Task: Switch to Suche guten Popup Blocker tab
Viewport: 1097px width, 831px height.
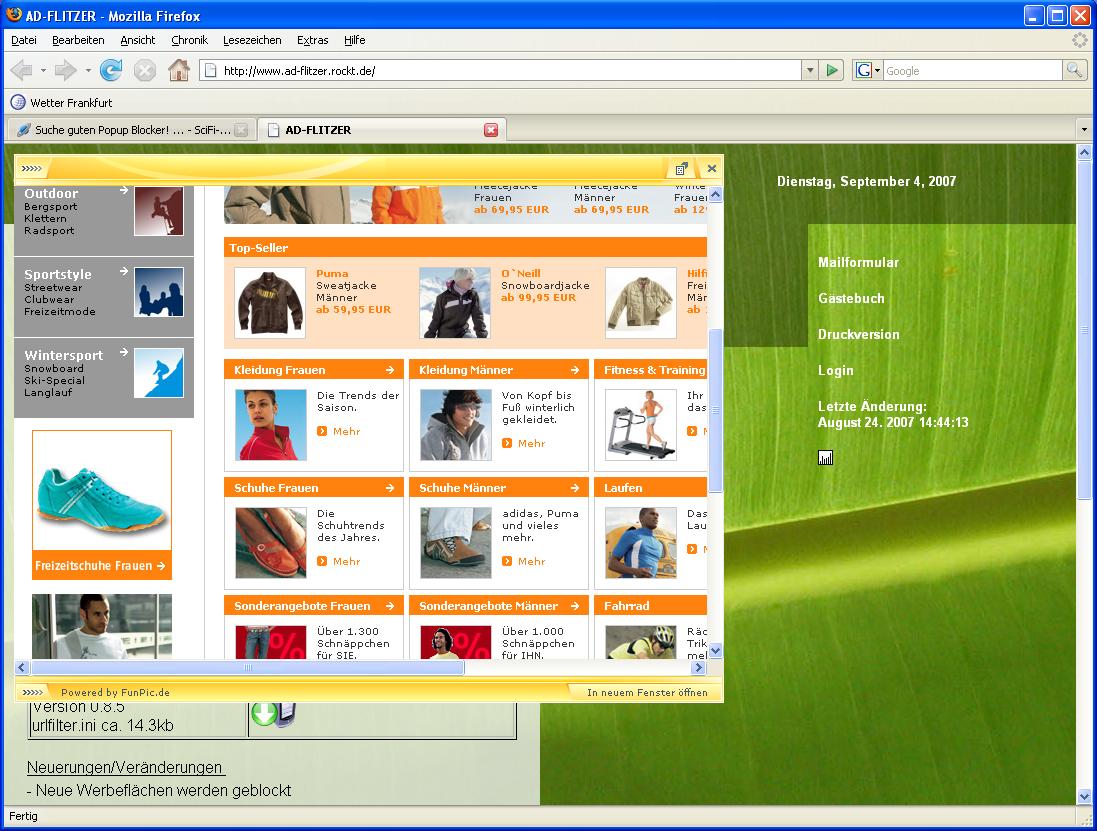Action: point(124,130)
